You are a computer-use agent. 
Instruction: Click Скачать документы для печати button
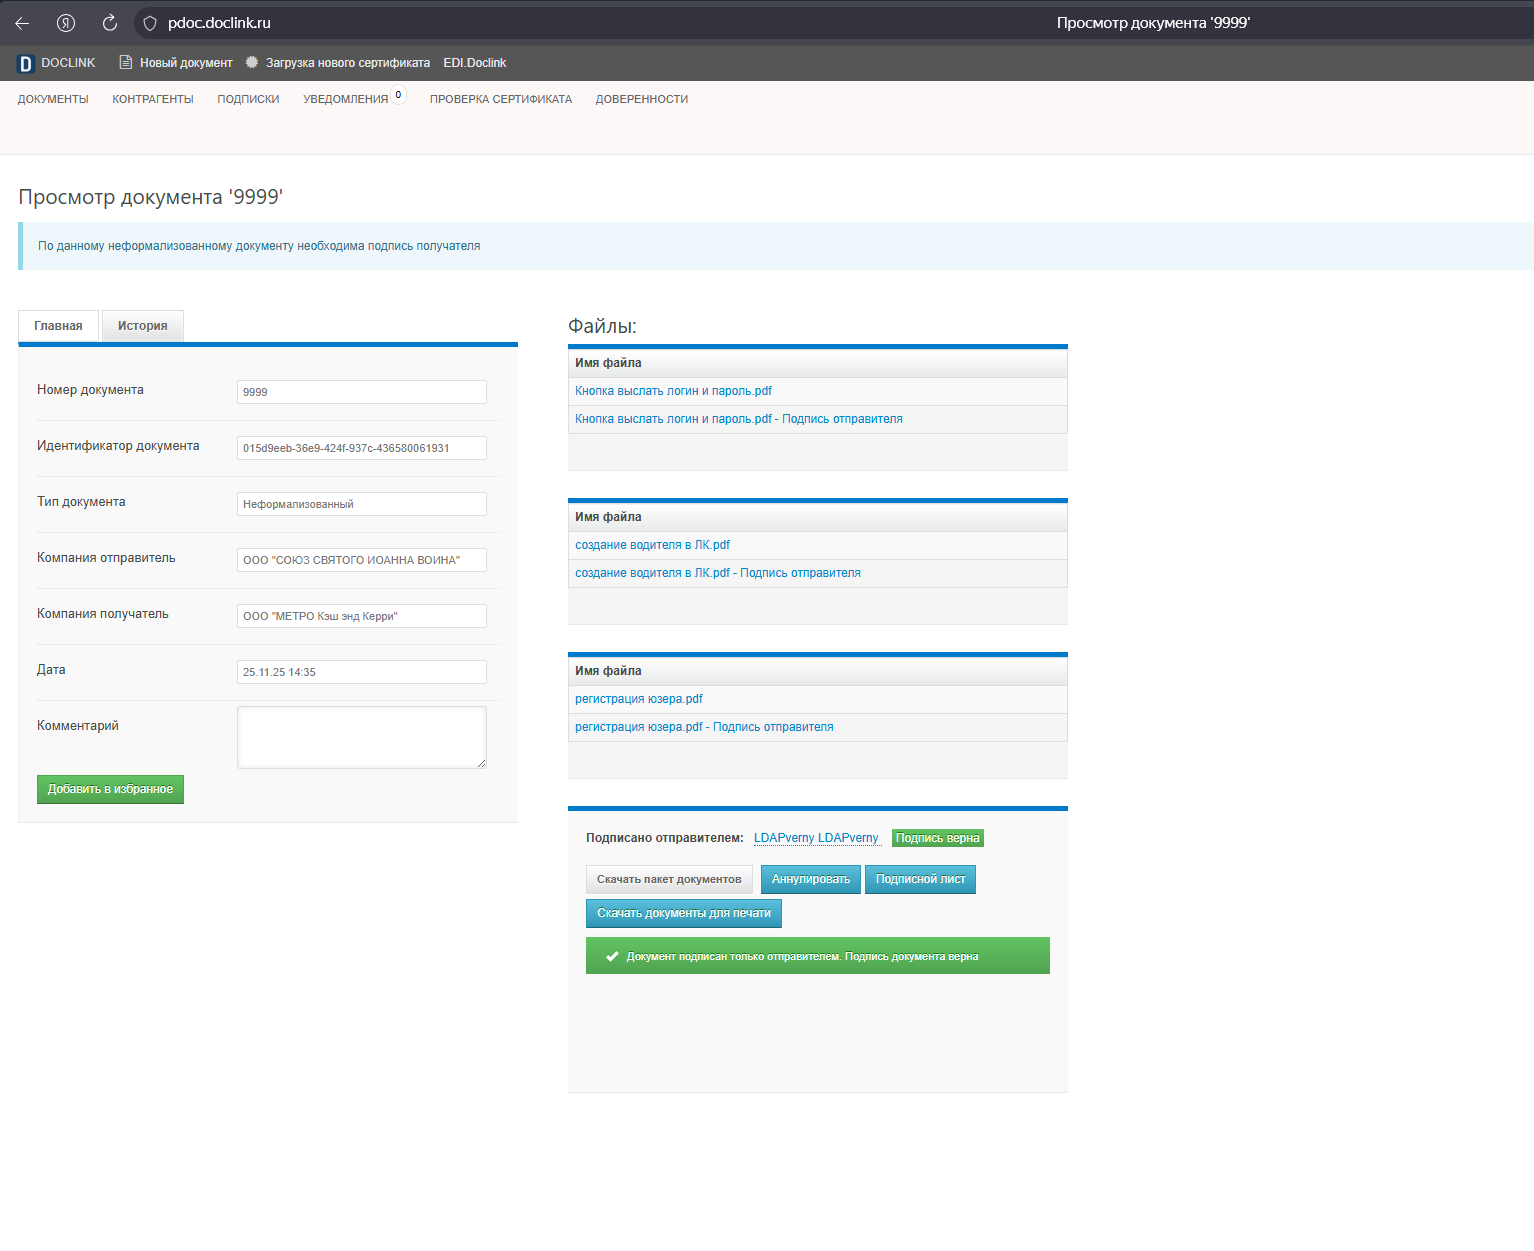pos(684,913)
